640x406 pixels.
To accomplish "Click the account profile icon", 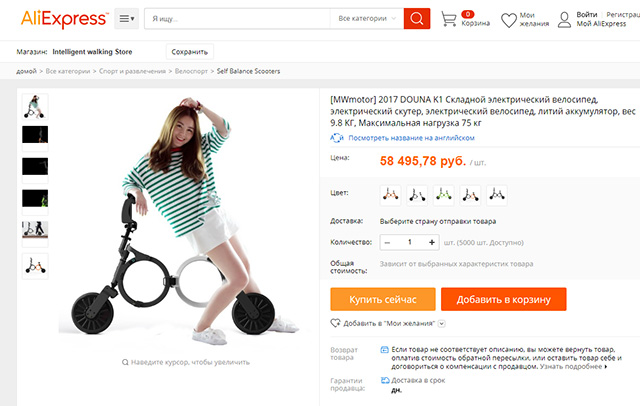I will 565,19.
